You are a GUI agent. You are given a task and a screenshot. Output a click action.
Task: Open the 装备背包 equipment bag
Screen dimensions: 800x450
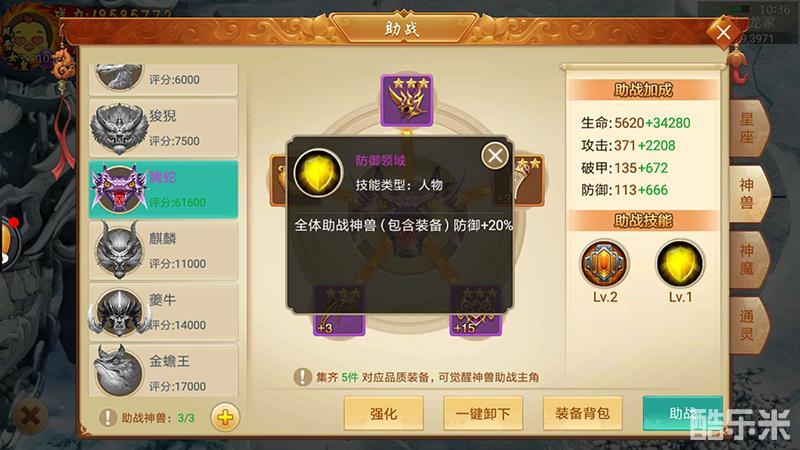(583, 413)
